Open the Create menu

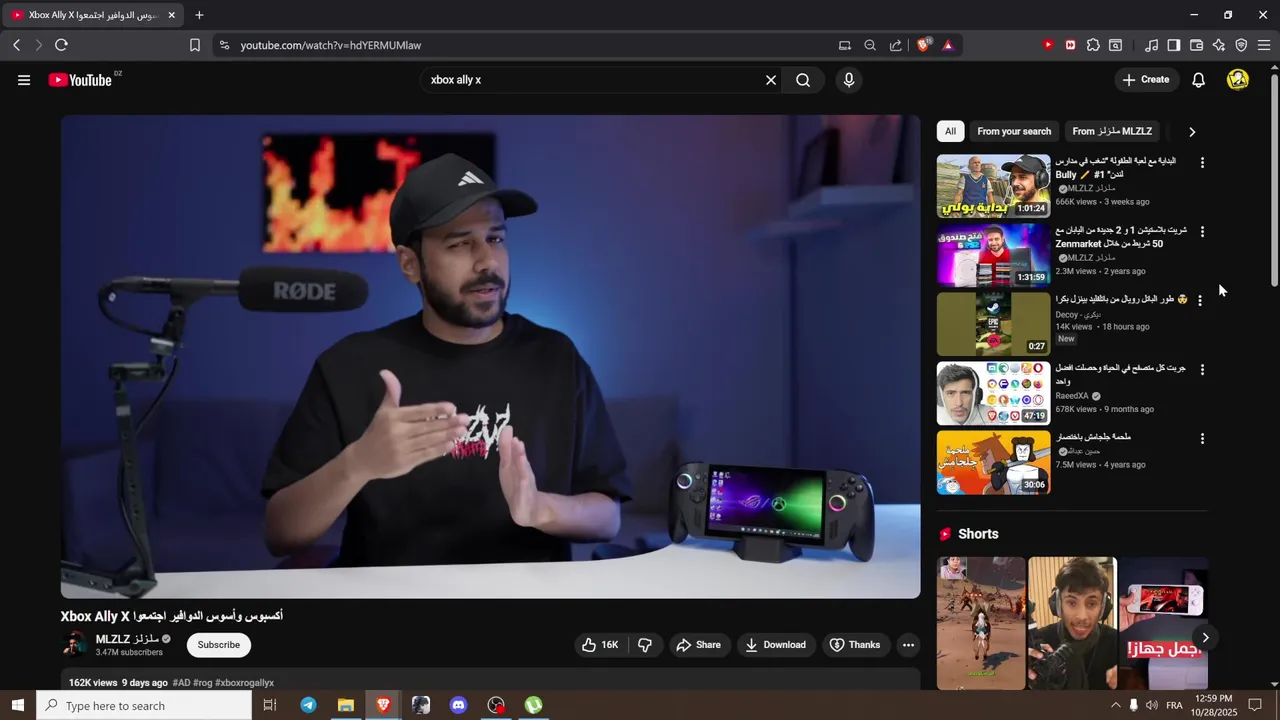coord(1146,80)
